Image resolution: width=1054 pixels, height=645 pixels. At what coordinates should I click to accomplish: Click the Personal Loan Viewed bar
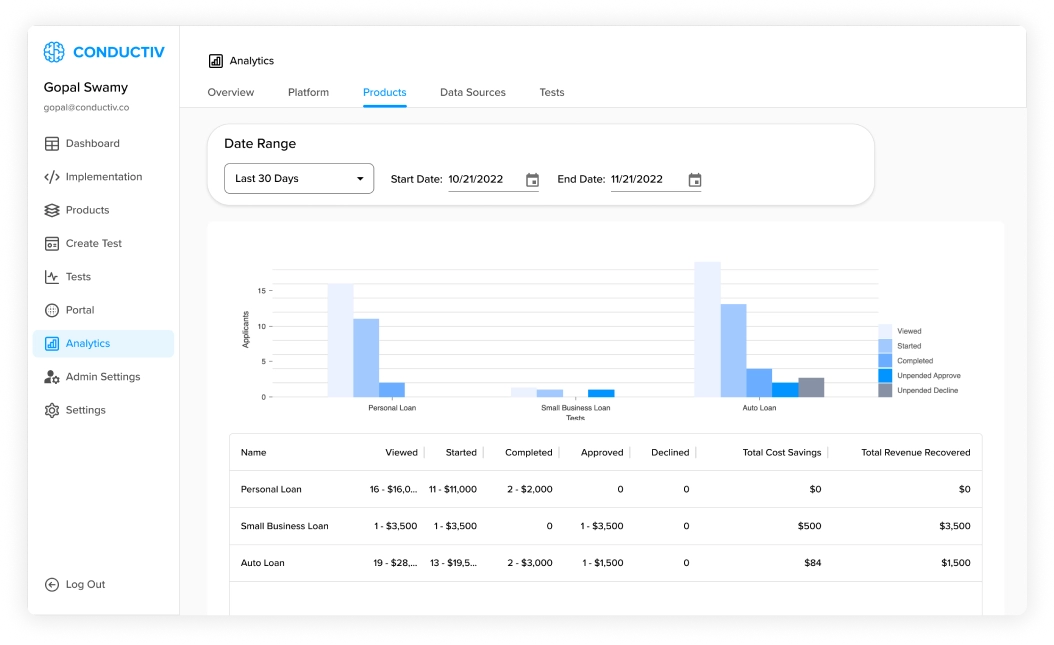(340, 341)
